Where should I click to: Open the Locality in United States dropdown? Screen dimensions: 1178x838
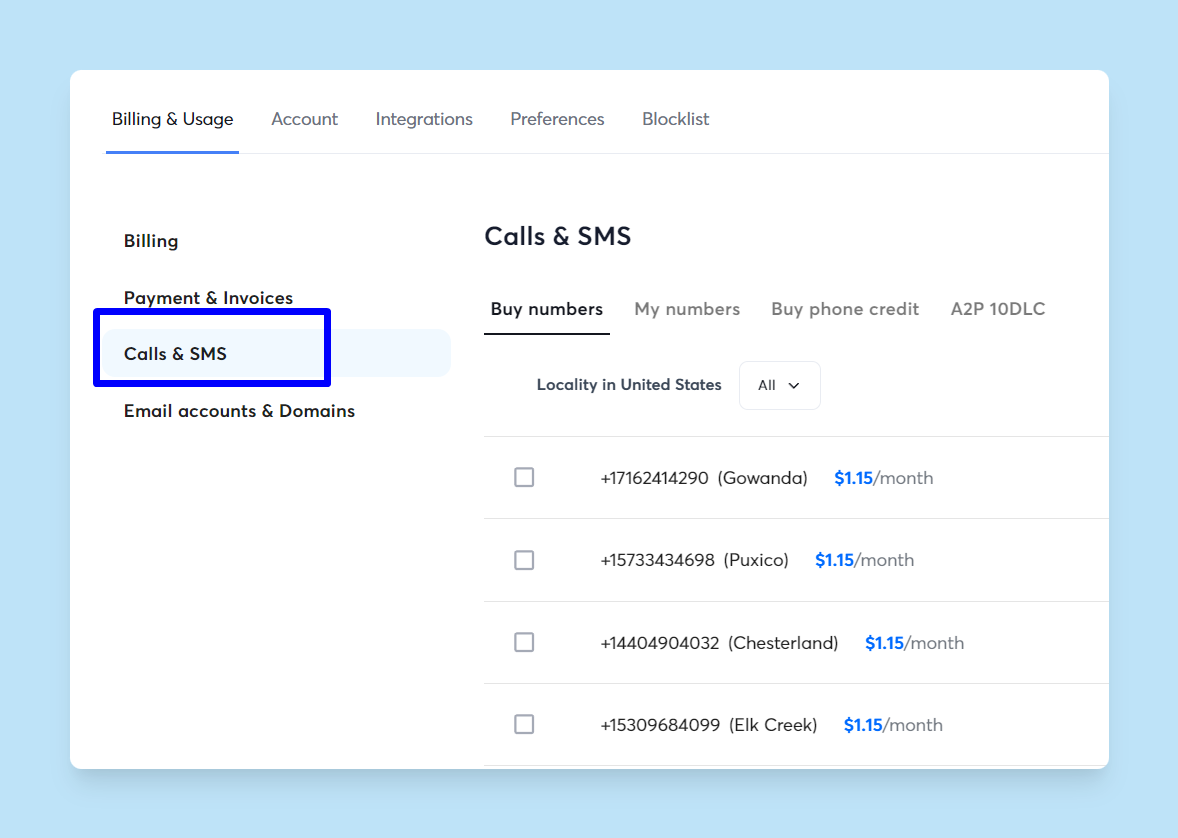pos(779,385)
